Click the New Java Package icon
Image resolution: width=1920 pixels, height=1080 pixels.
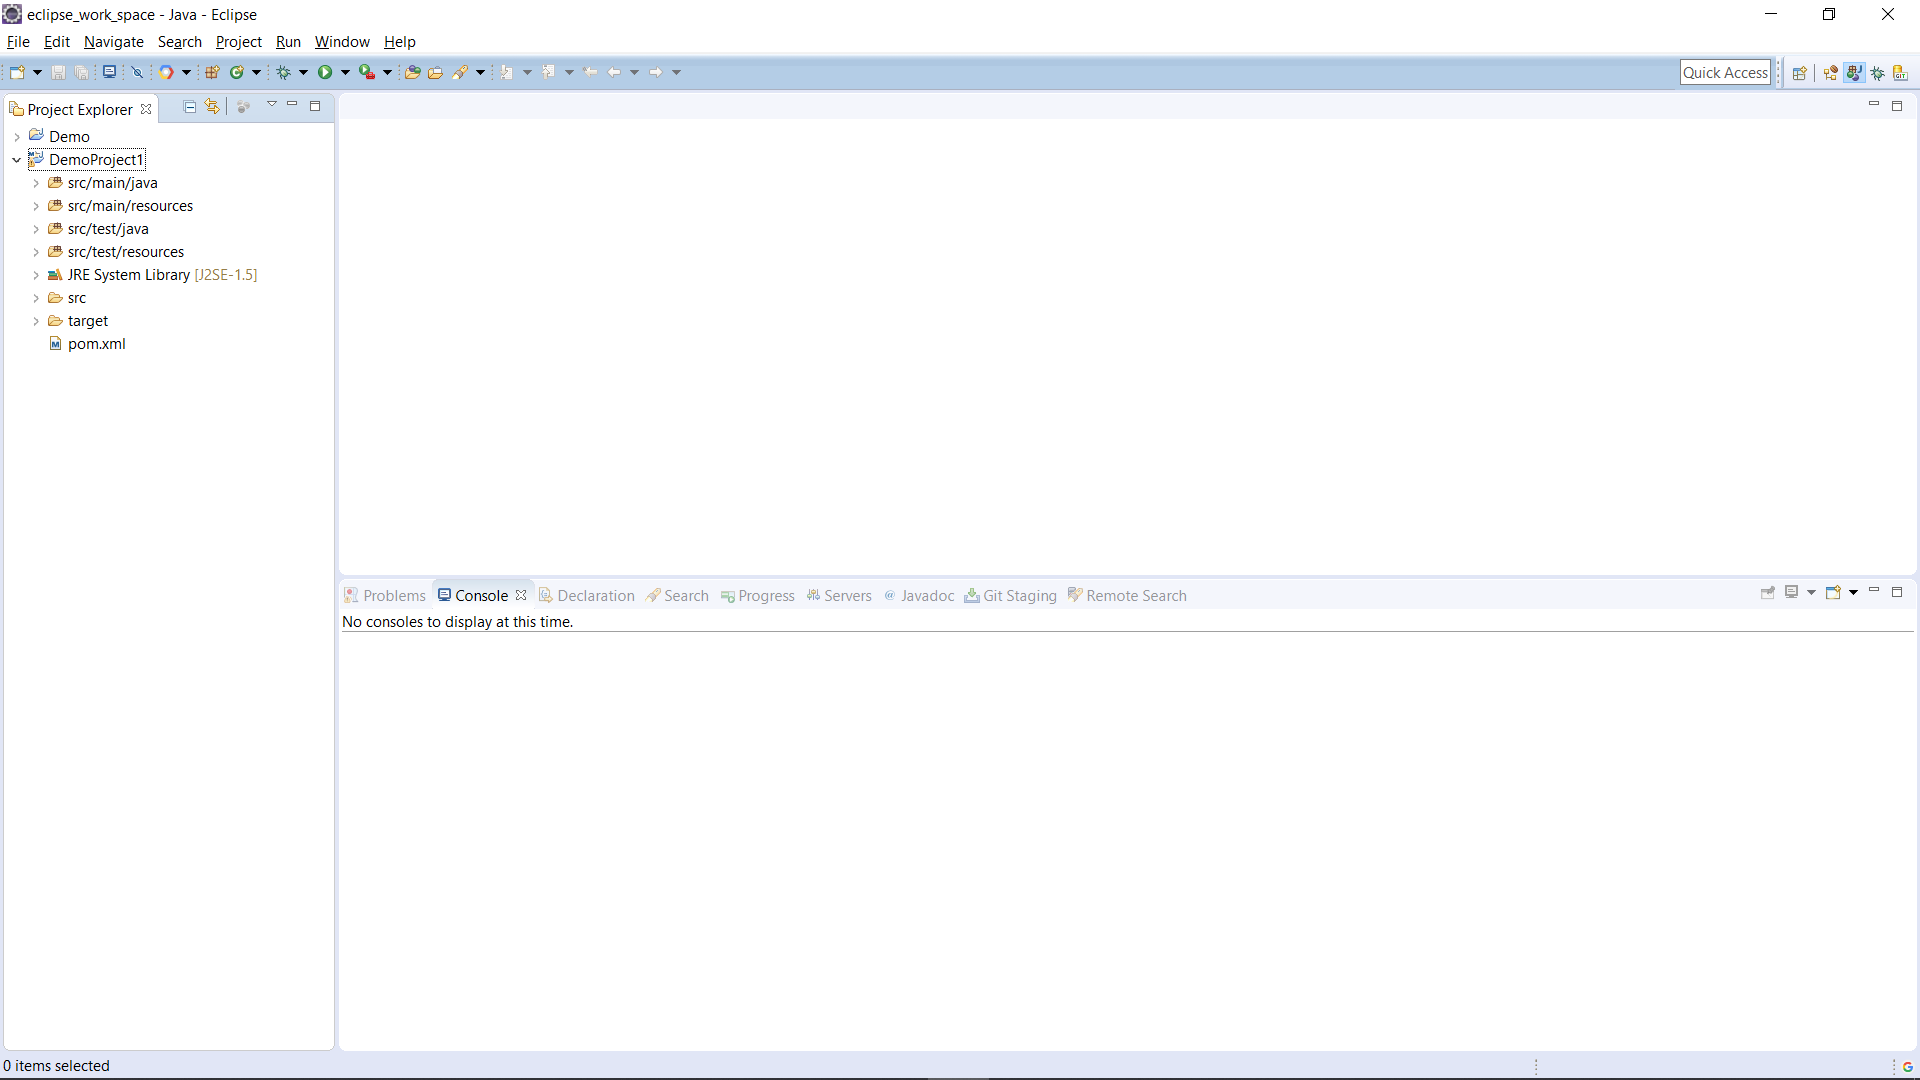[212, 72]
